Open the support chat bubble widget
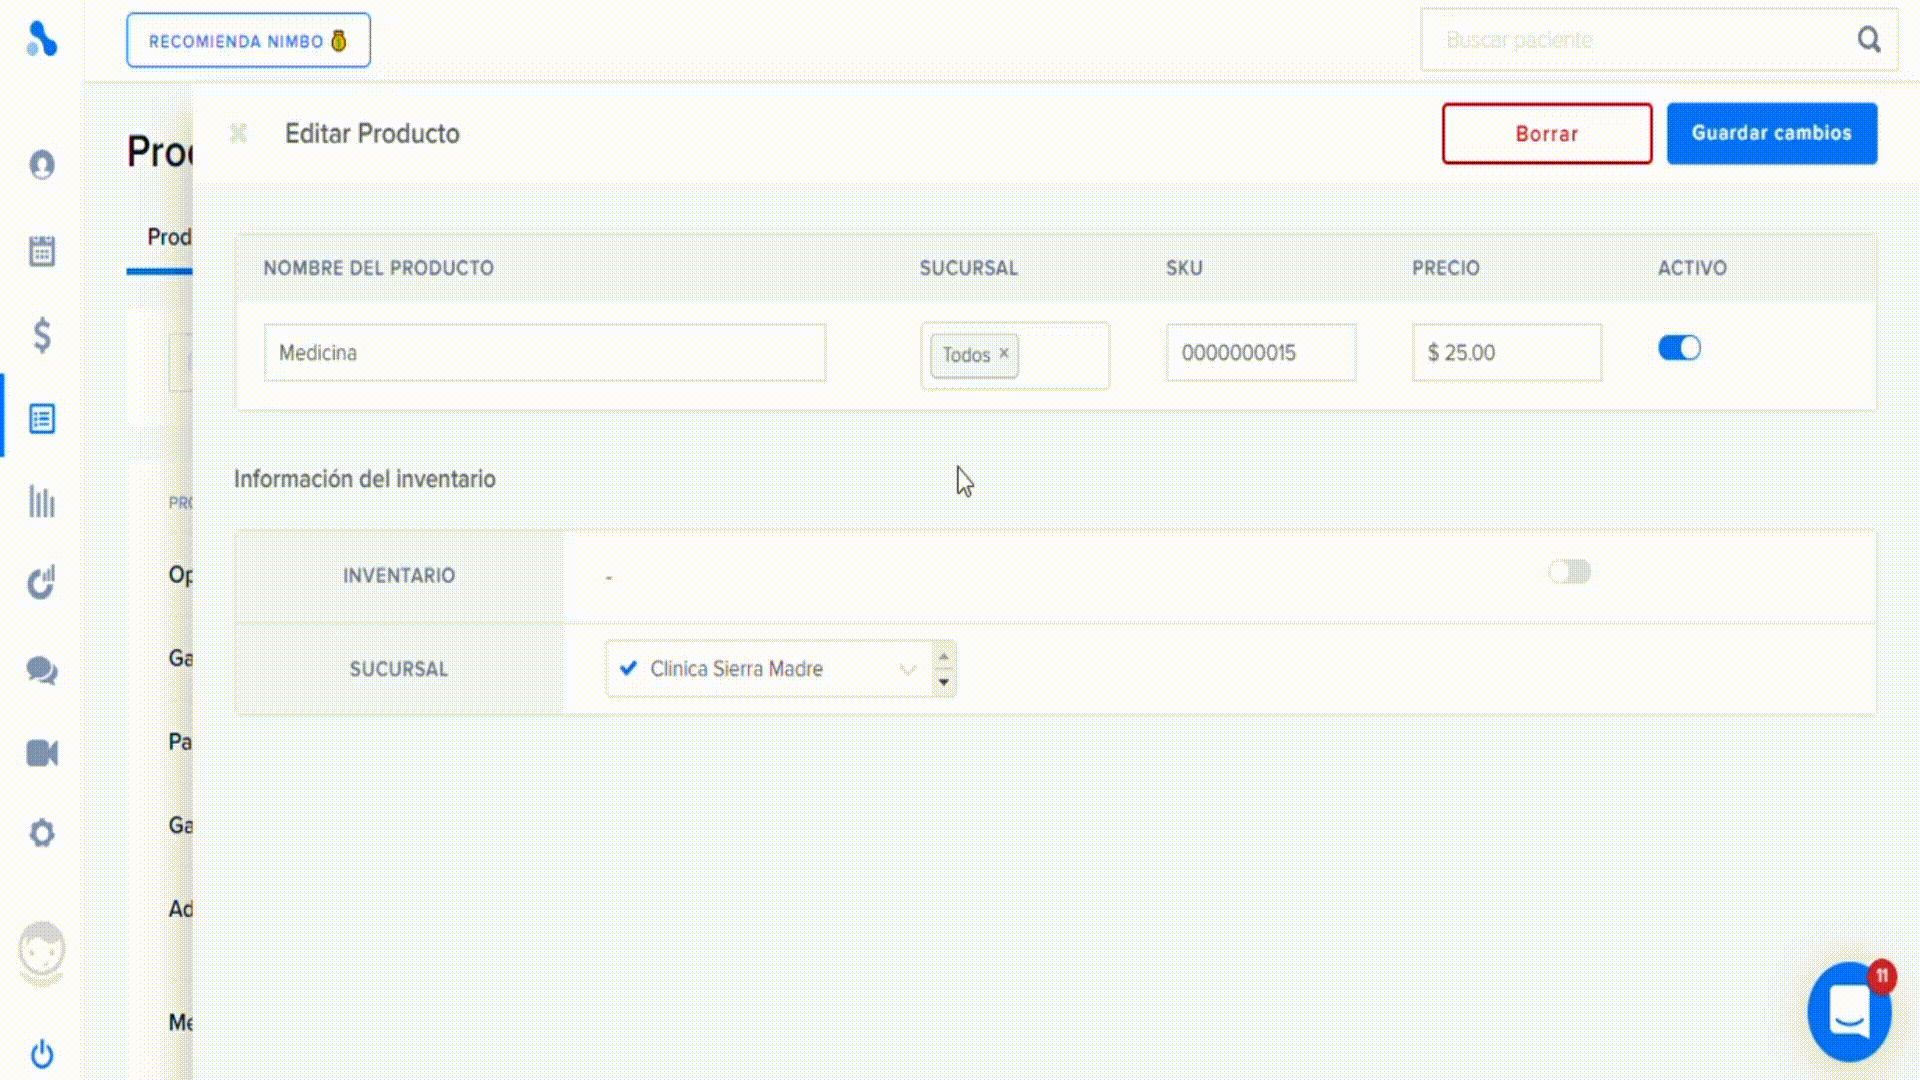 coord(1848,1012)
